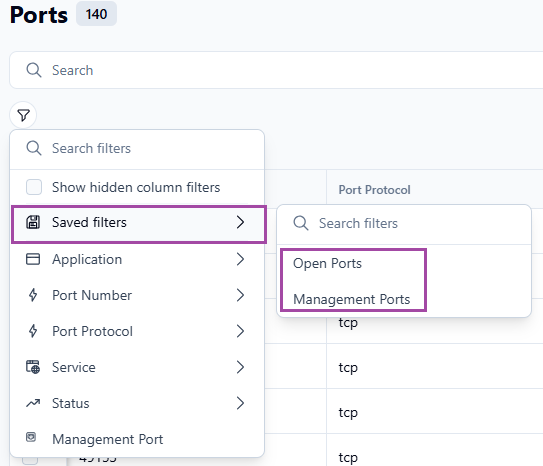Click the Port Protocol lightning icon
Screen dimensions: 543x466
tap(33, 331)
